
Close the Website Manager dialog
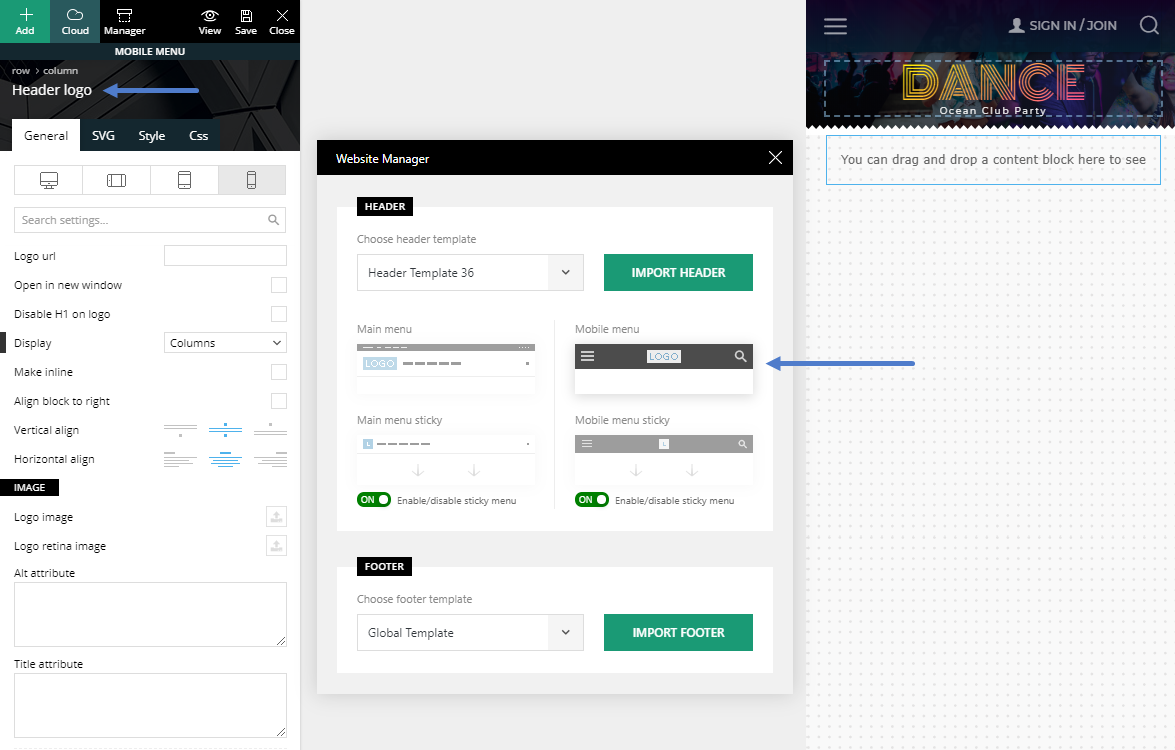[775, 157]
